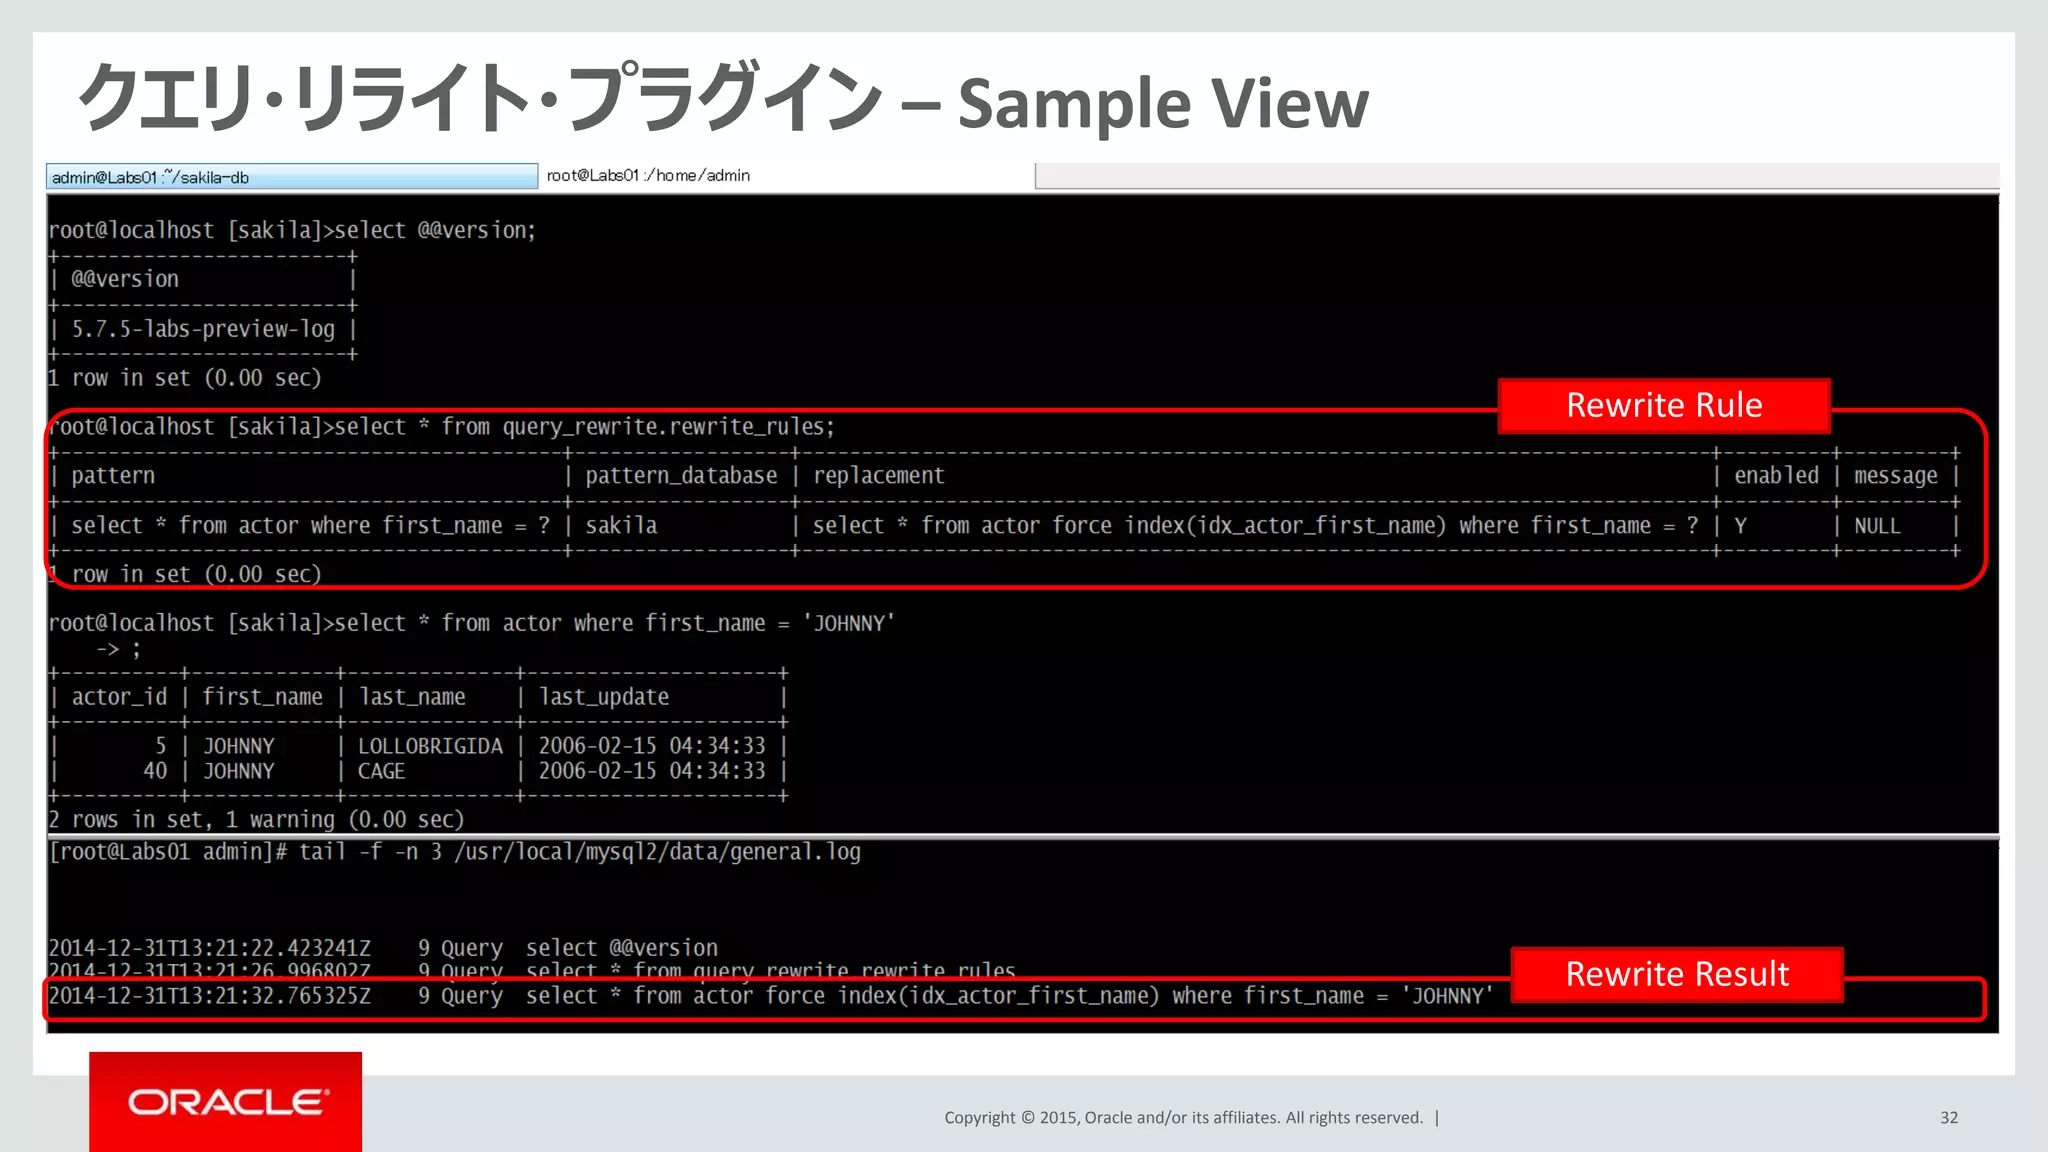
Task: Click the replacement cell with force index
Action: click(1255, 526)
